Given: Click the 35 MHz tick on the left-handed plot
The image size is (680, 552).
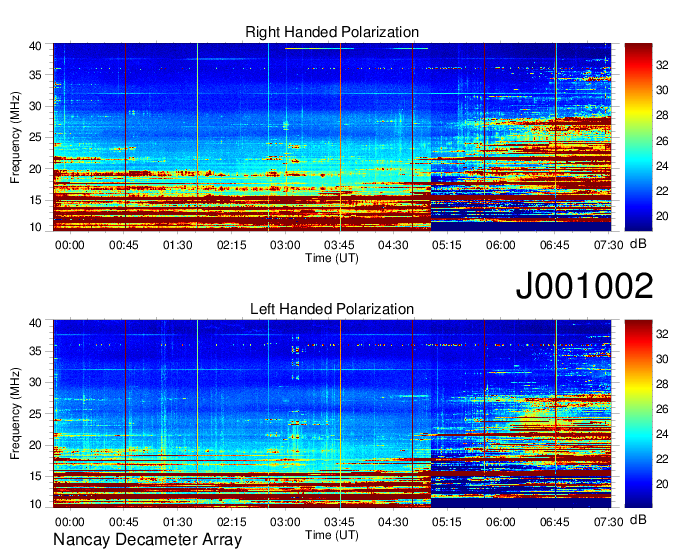Looking at the screenshot, I should pos(35,351).
